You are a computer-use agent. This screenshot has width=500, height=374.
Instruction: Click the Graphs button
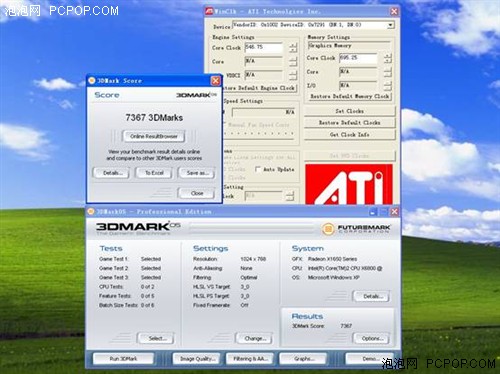point(303,359)
